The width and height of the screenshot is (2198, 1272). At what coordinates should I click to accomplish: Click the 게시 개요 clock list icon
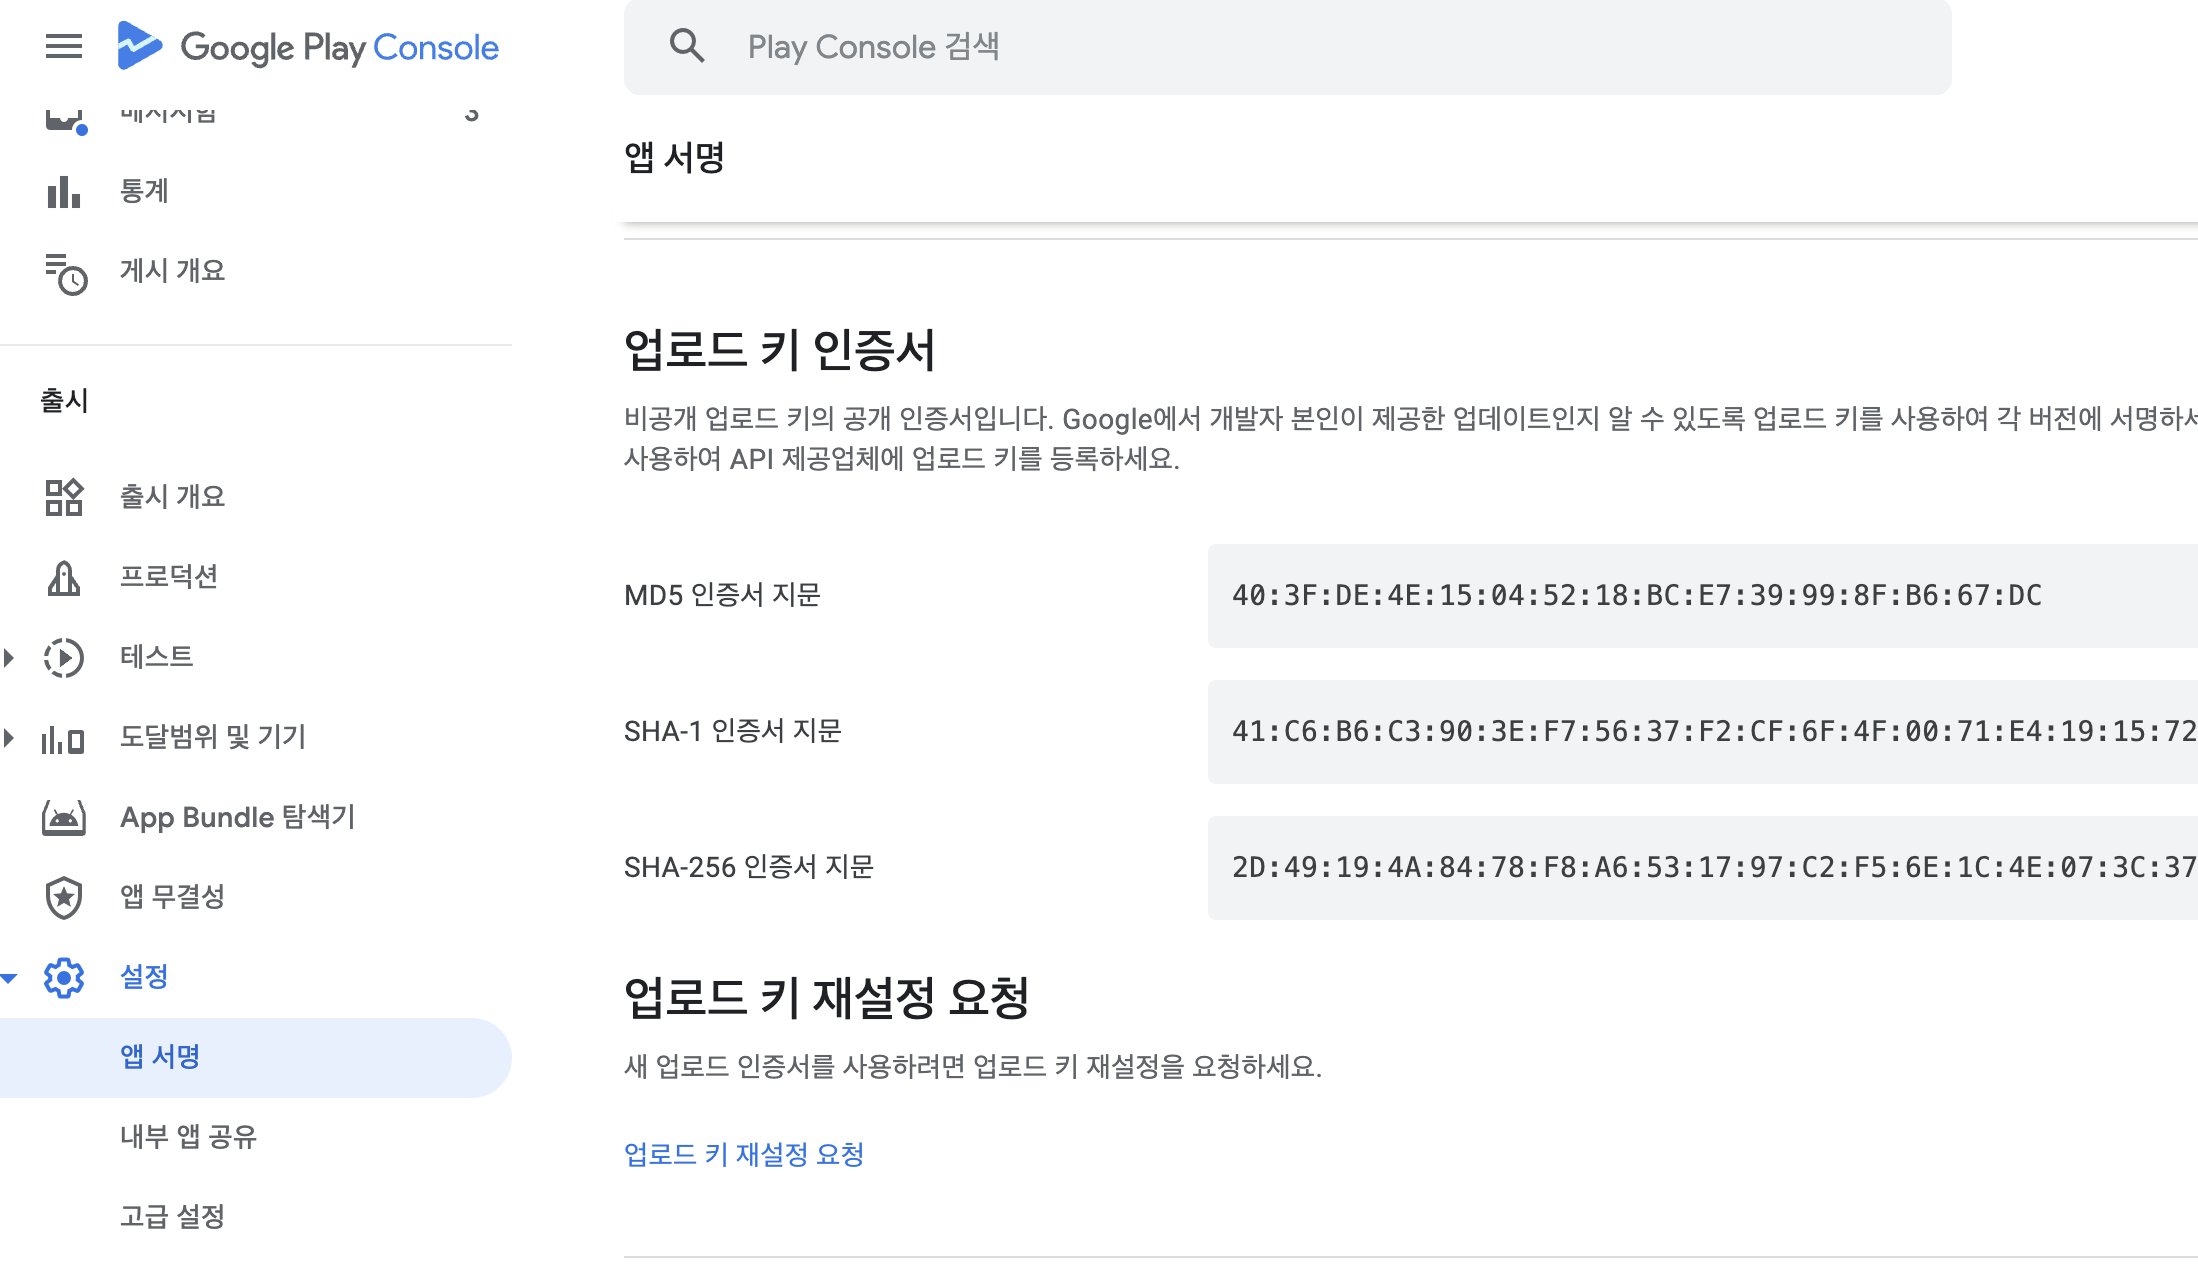click(66, 273)
